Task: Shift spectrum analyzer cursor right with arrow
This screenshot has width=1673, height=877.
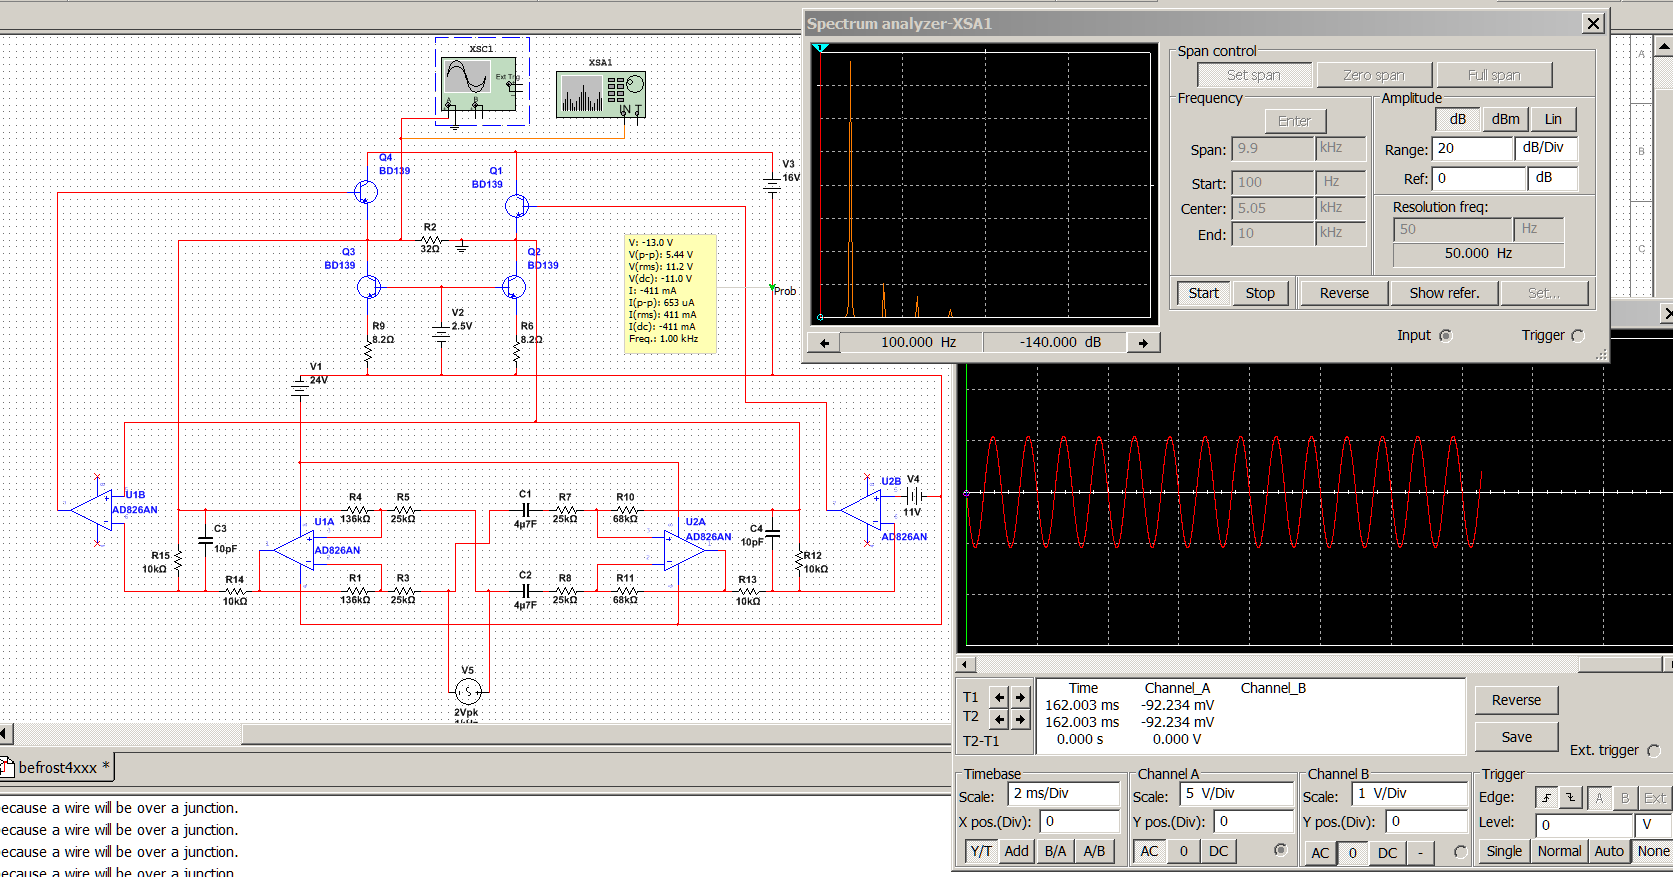Action: [1143, 343]
